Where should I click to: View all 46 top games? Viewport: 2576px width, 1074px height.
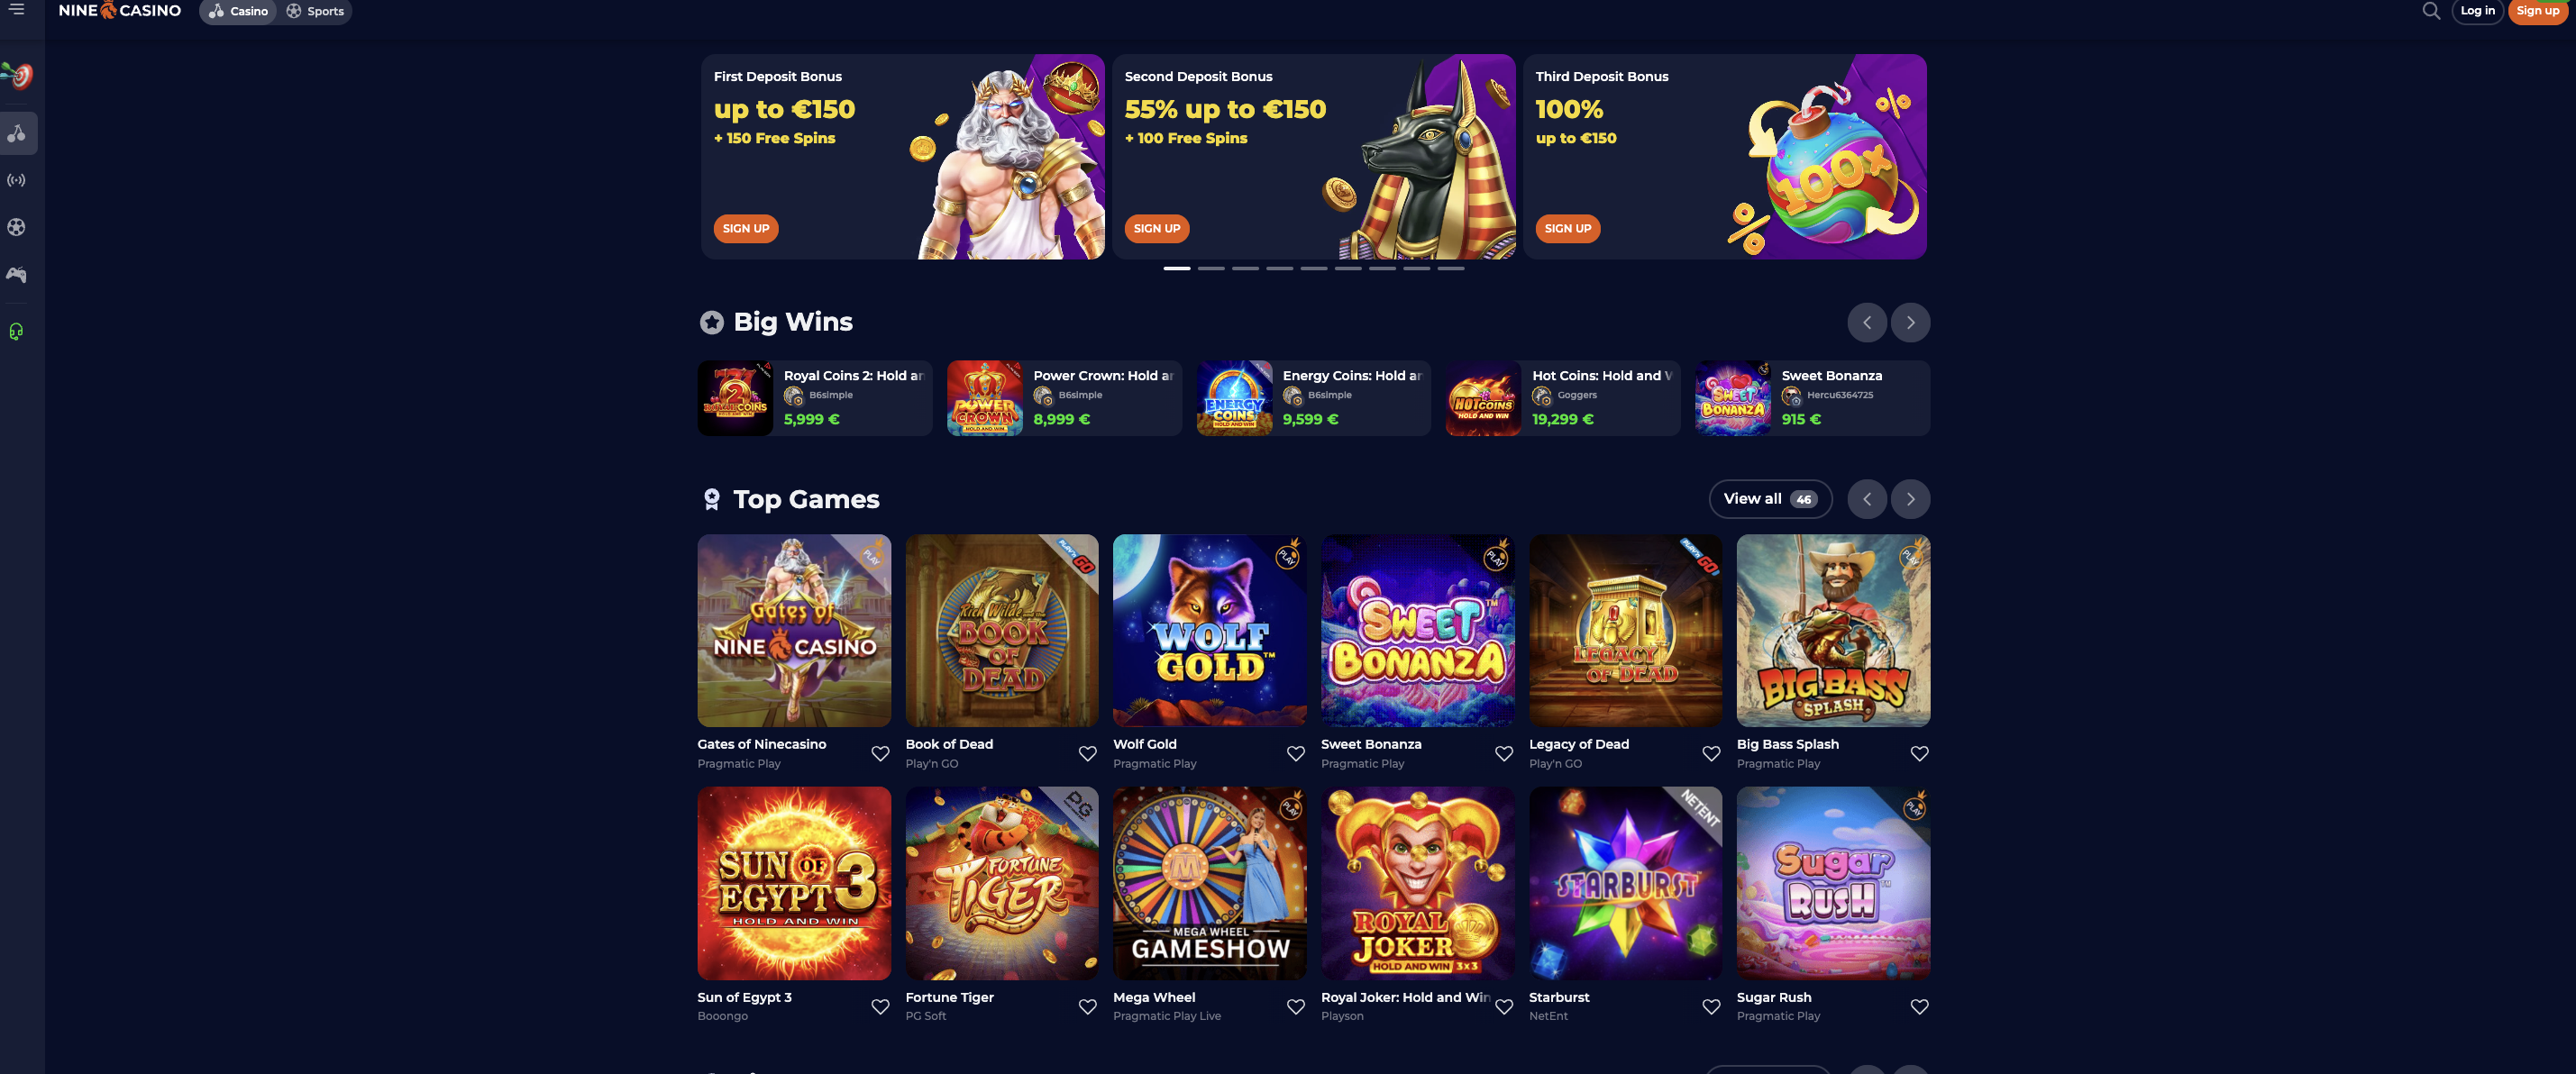point(1770,499)
